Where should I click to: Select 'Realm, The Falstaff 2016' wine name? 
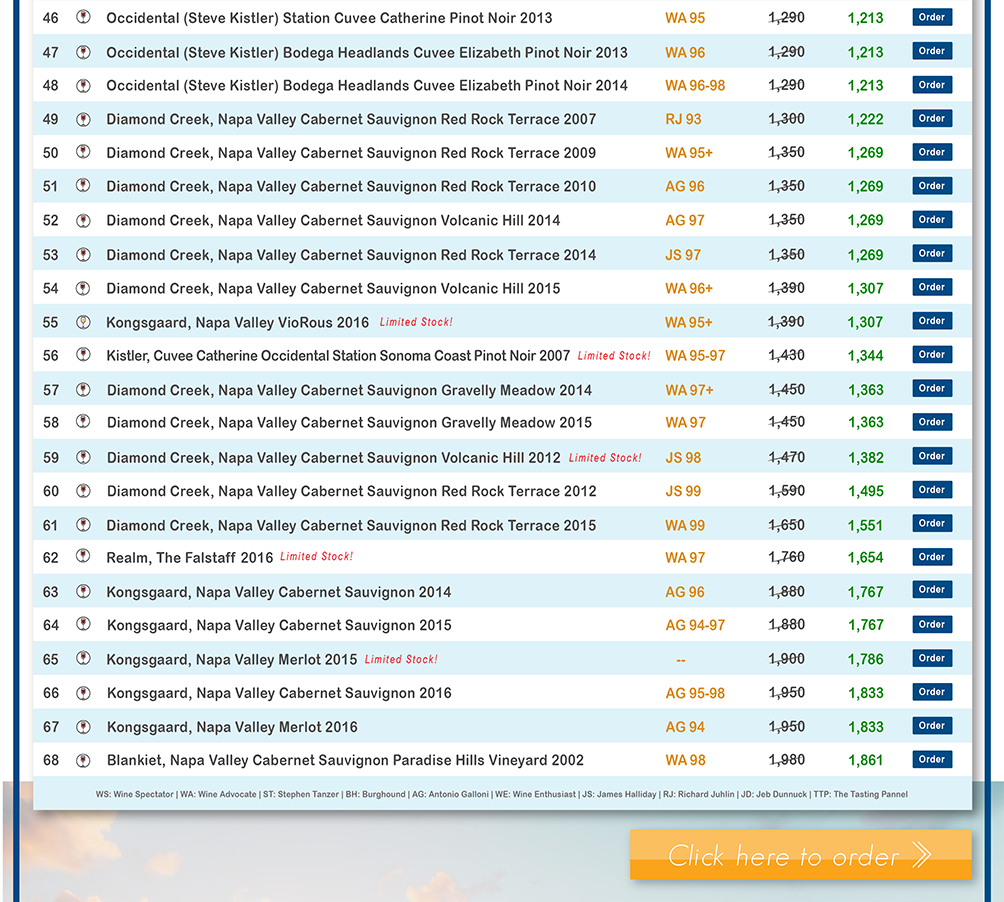(190, 558)
